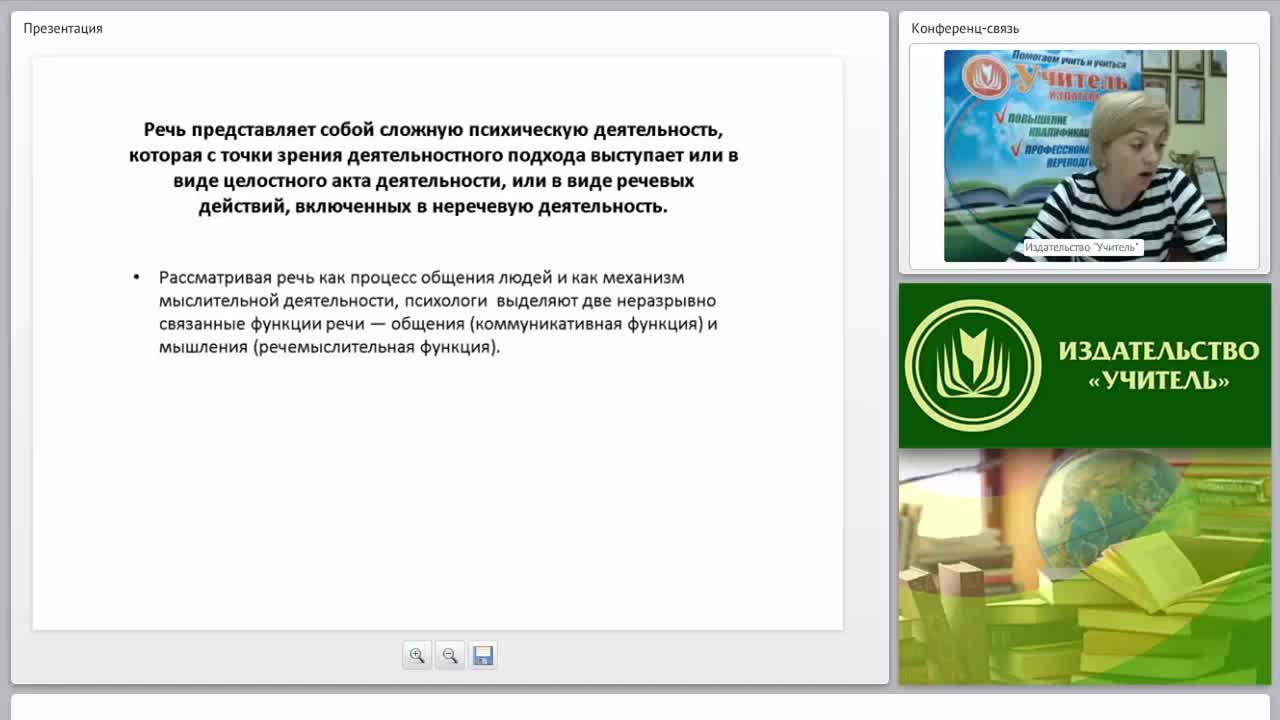Click the bold slide heading starting 'Речь представляет собой'

pyautogui.click(x=433, y=168)
